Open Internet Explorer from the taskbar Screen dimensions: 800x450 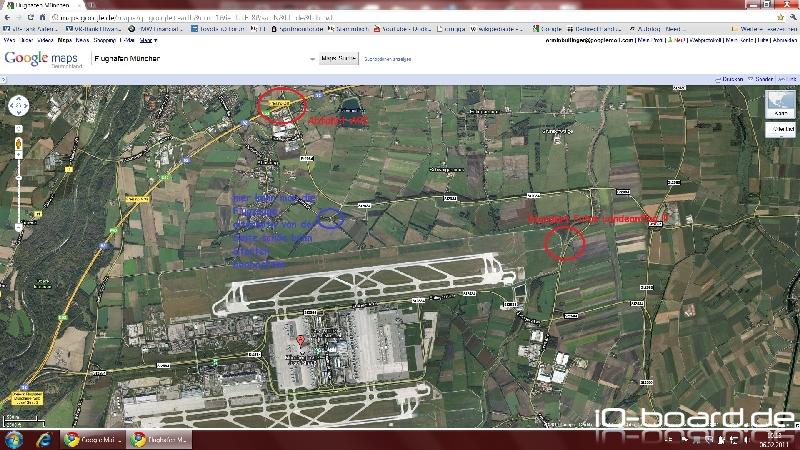[44, 439]
